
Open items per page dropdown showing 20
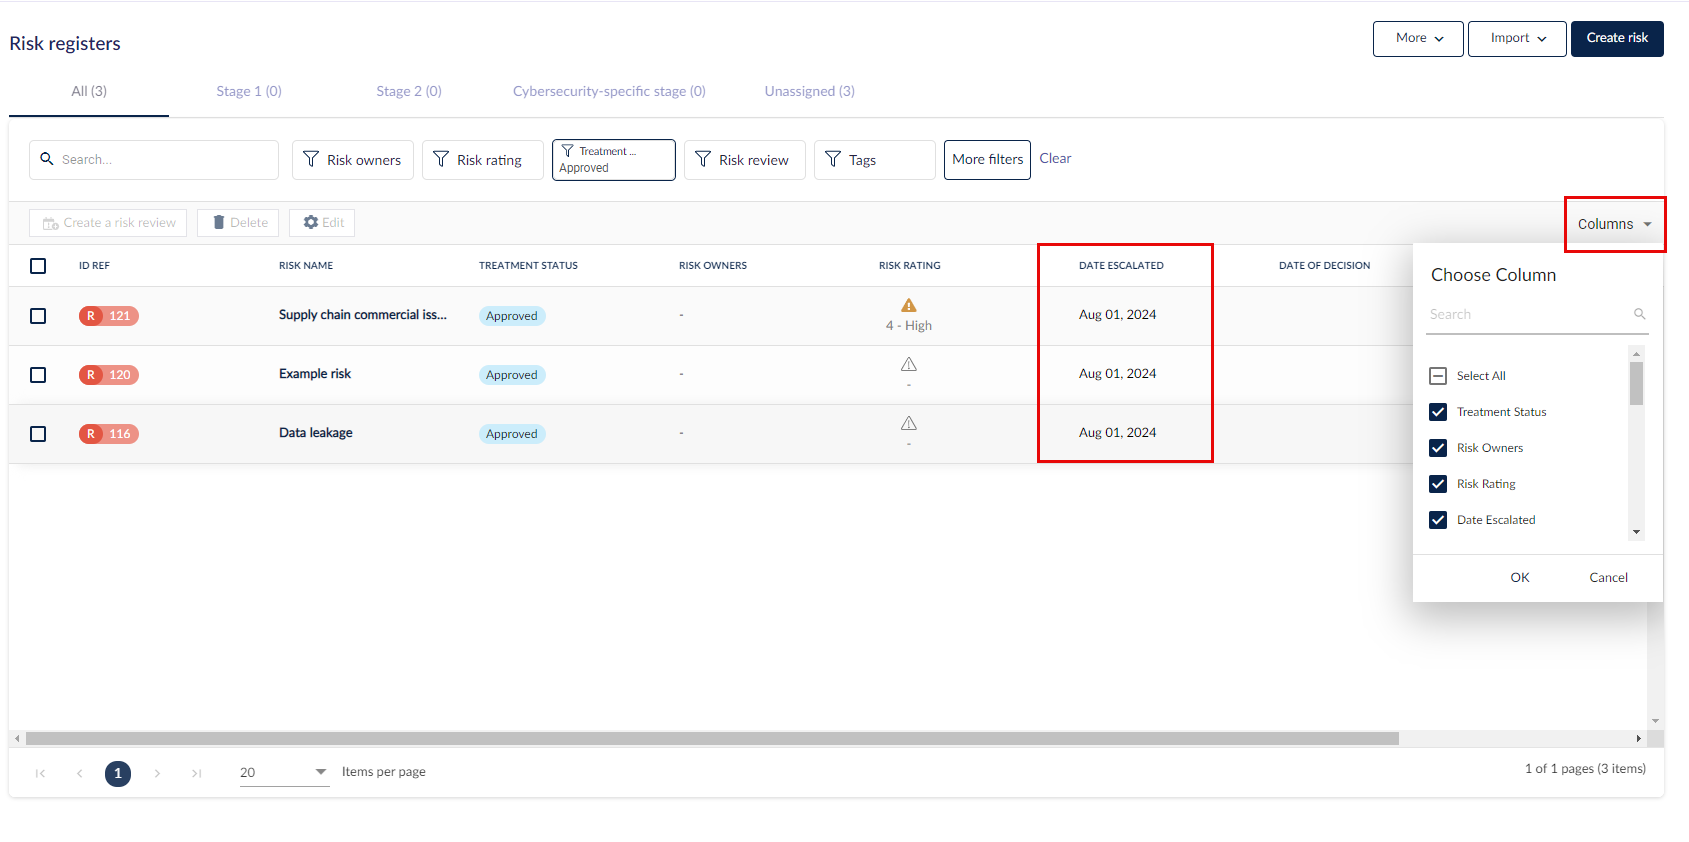pyautogui.click(x=284, y=772)
